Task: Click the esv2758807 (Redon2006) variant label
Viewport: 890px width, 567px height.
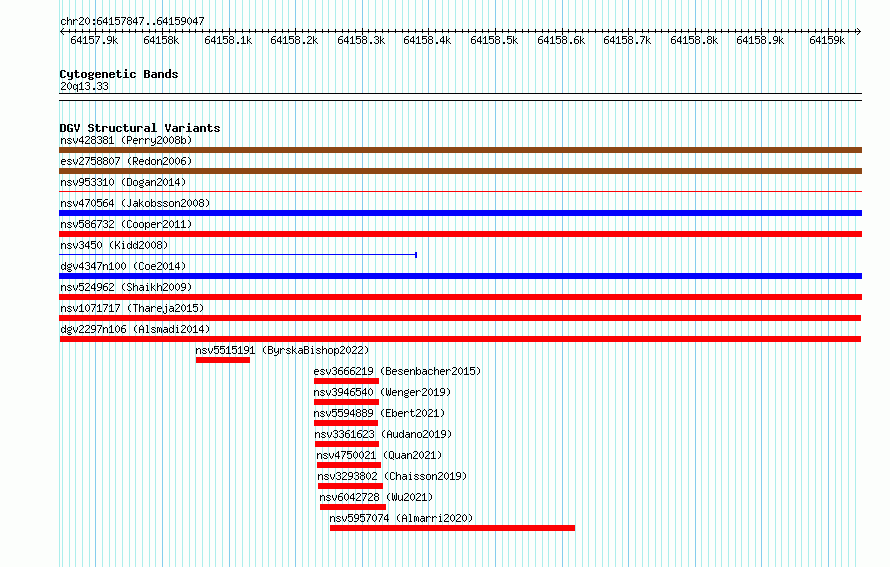Action: point(126,161)
